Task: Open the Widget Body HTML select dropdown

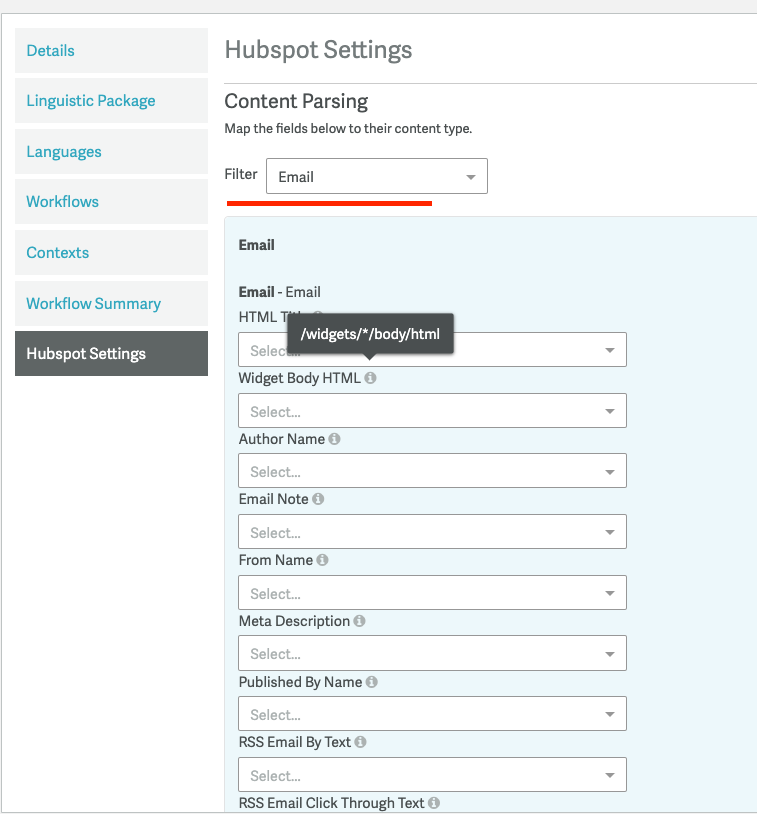Action: 432,411
